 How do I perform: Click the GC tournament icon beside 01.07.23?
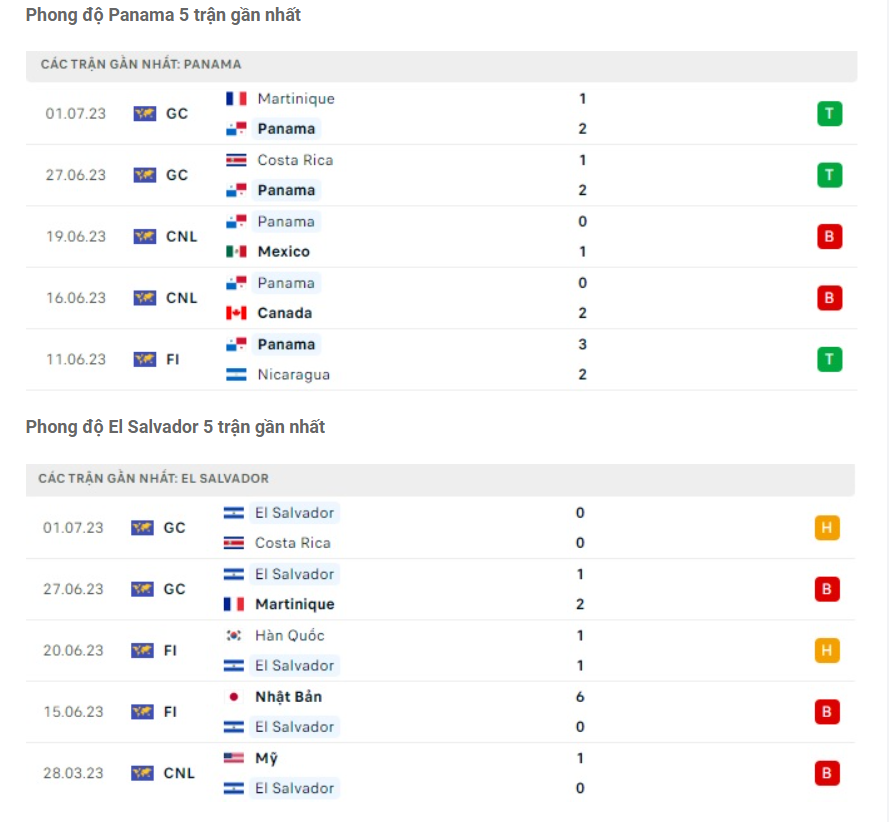pyautogui.click(x=144, y=114)
